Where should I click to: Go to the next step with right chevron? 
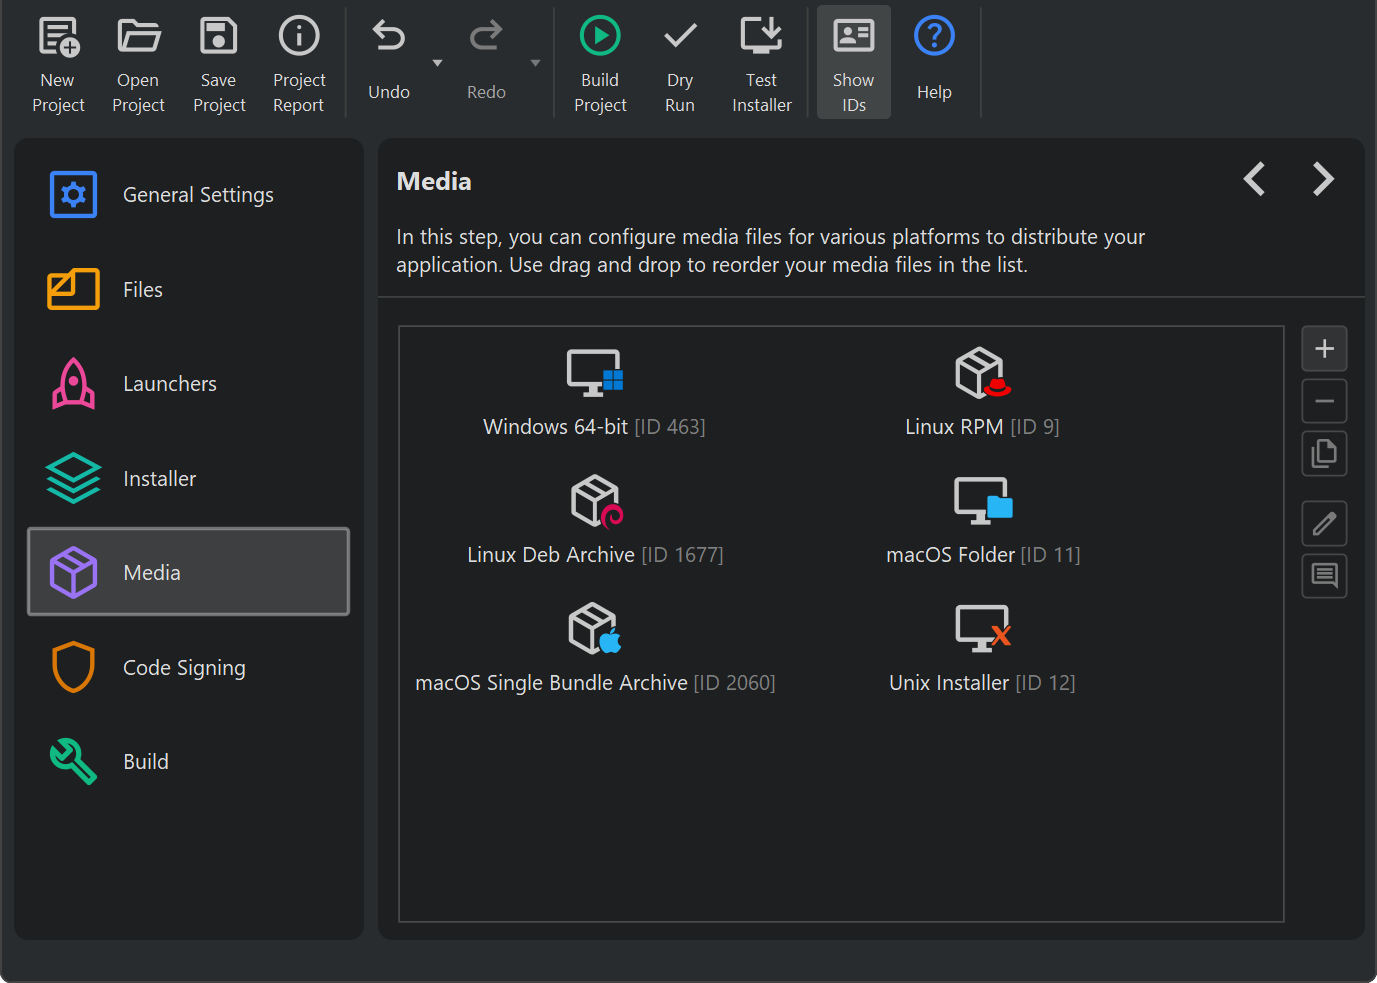coord(1323,180)
